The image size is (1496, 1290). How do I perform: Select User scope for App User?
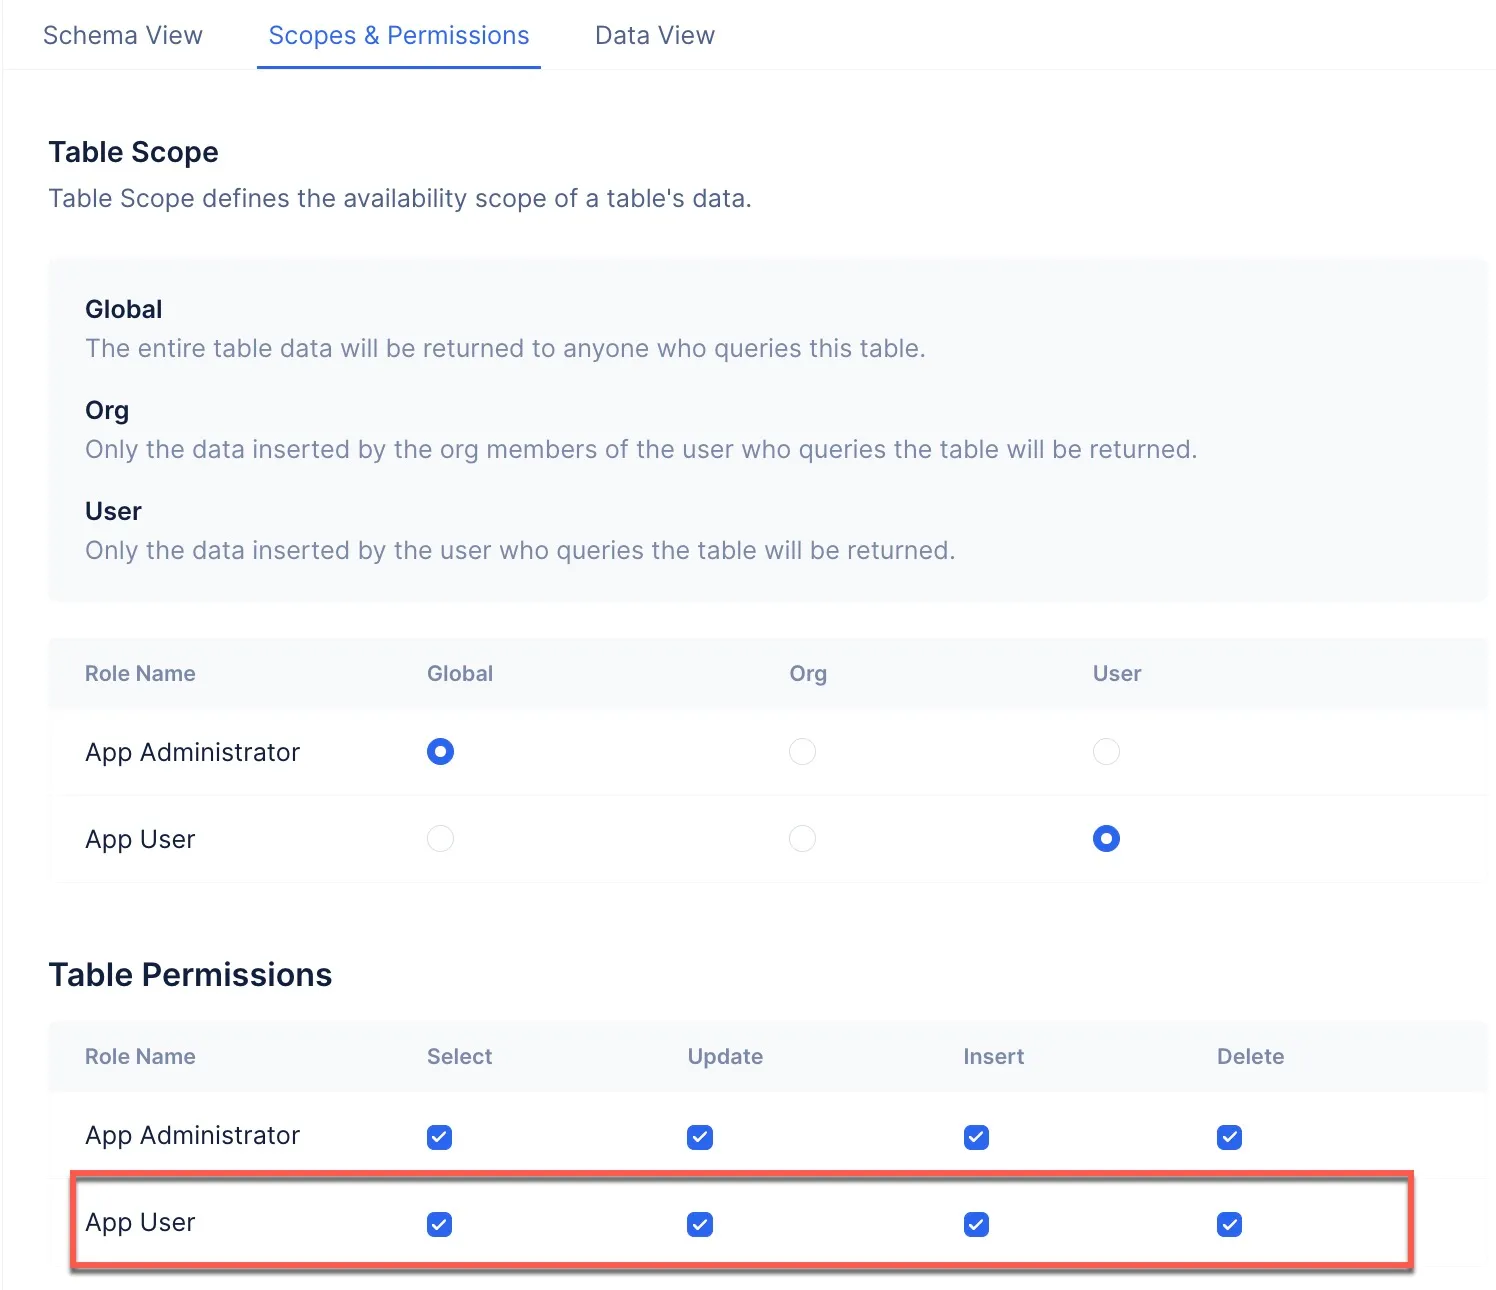[1106, 839]
